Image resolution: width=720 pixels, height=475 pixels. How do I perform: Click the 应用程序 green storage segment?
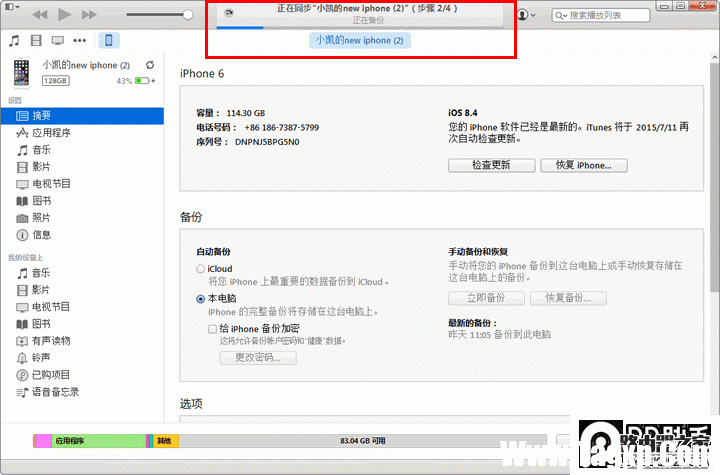click(99, 441)
